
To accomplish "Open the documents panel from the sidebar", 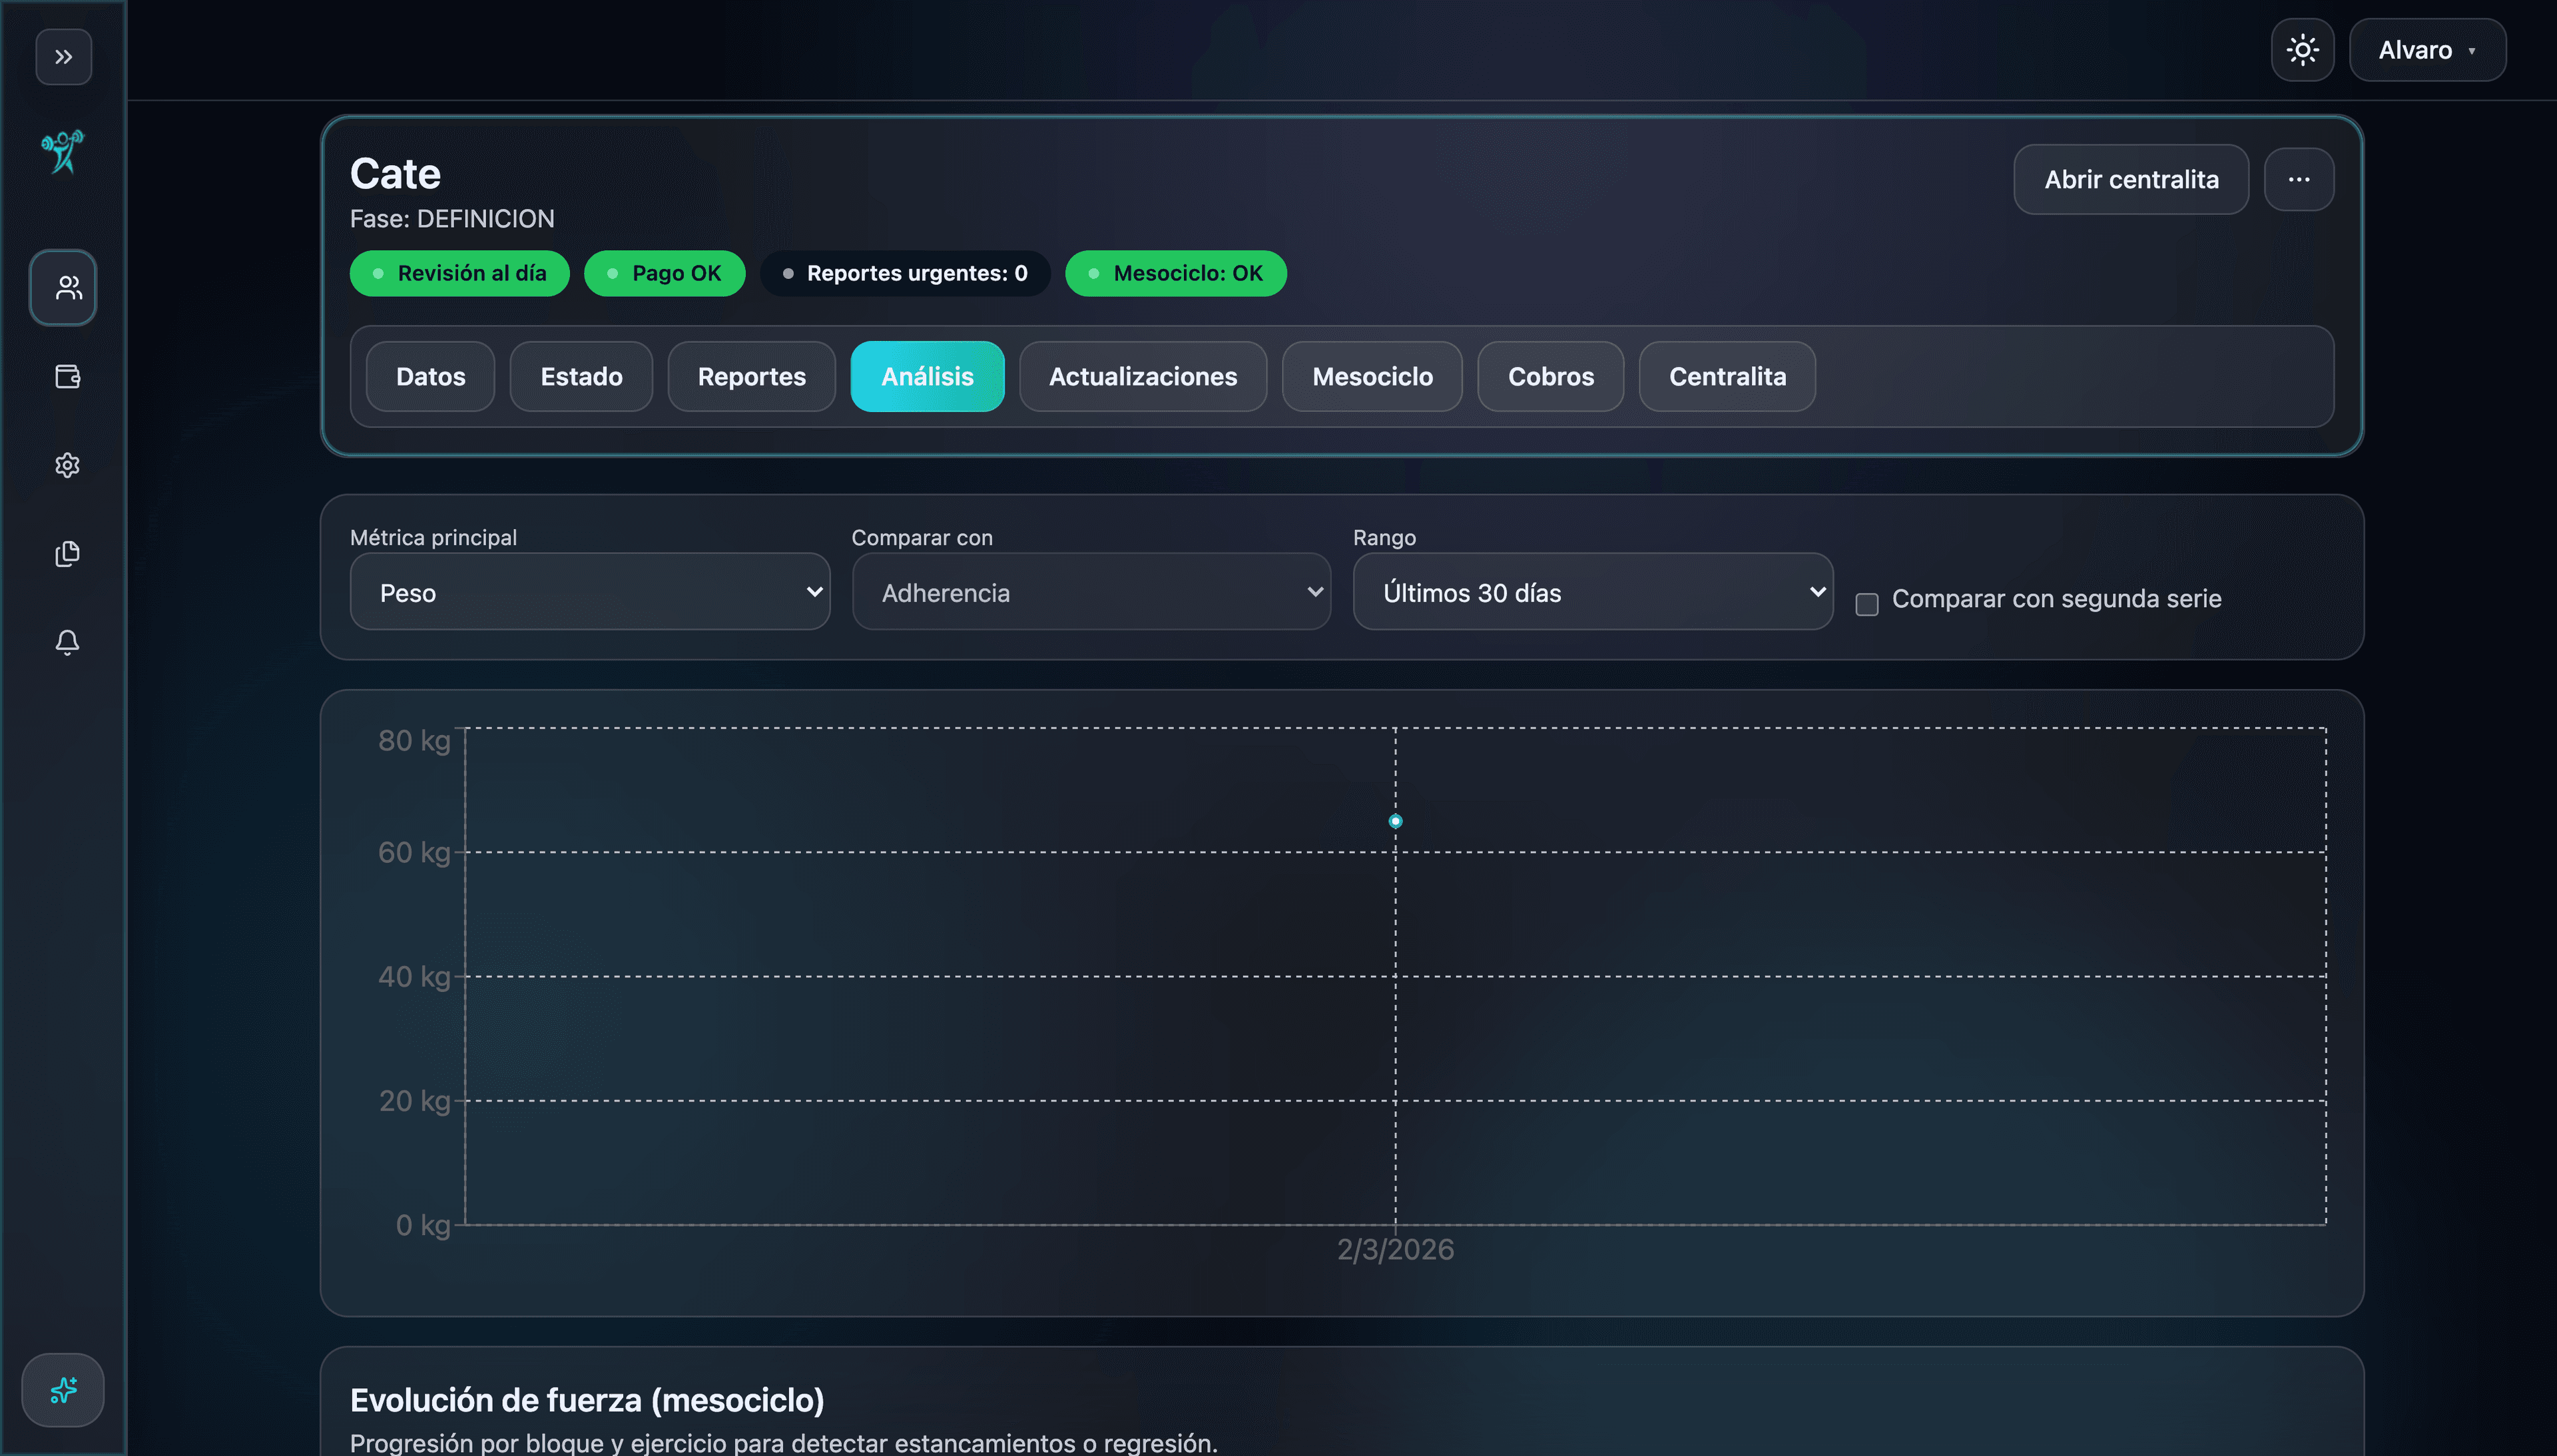I will [x=66, y=554].
